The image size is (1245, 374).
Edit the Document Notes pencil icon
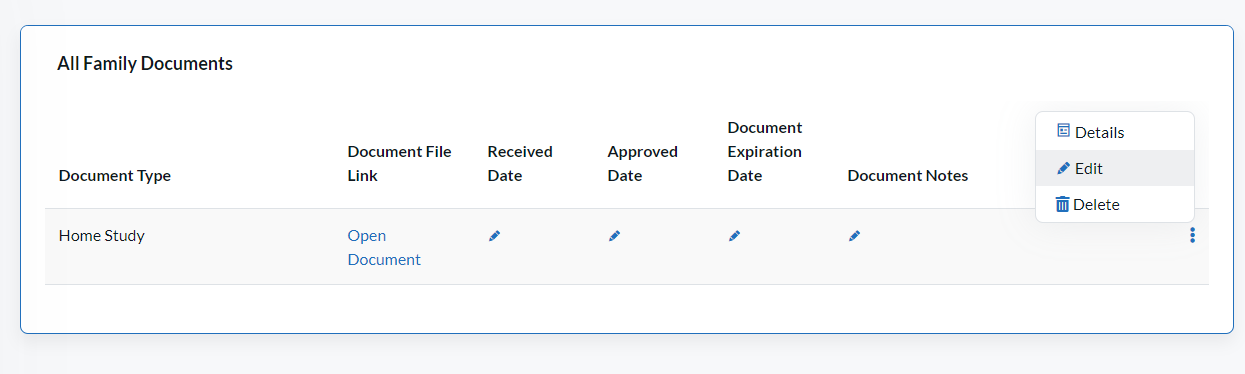coord(854,236)
